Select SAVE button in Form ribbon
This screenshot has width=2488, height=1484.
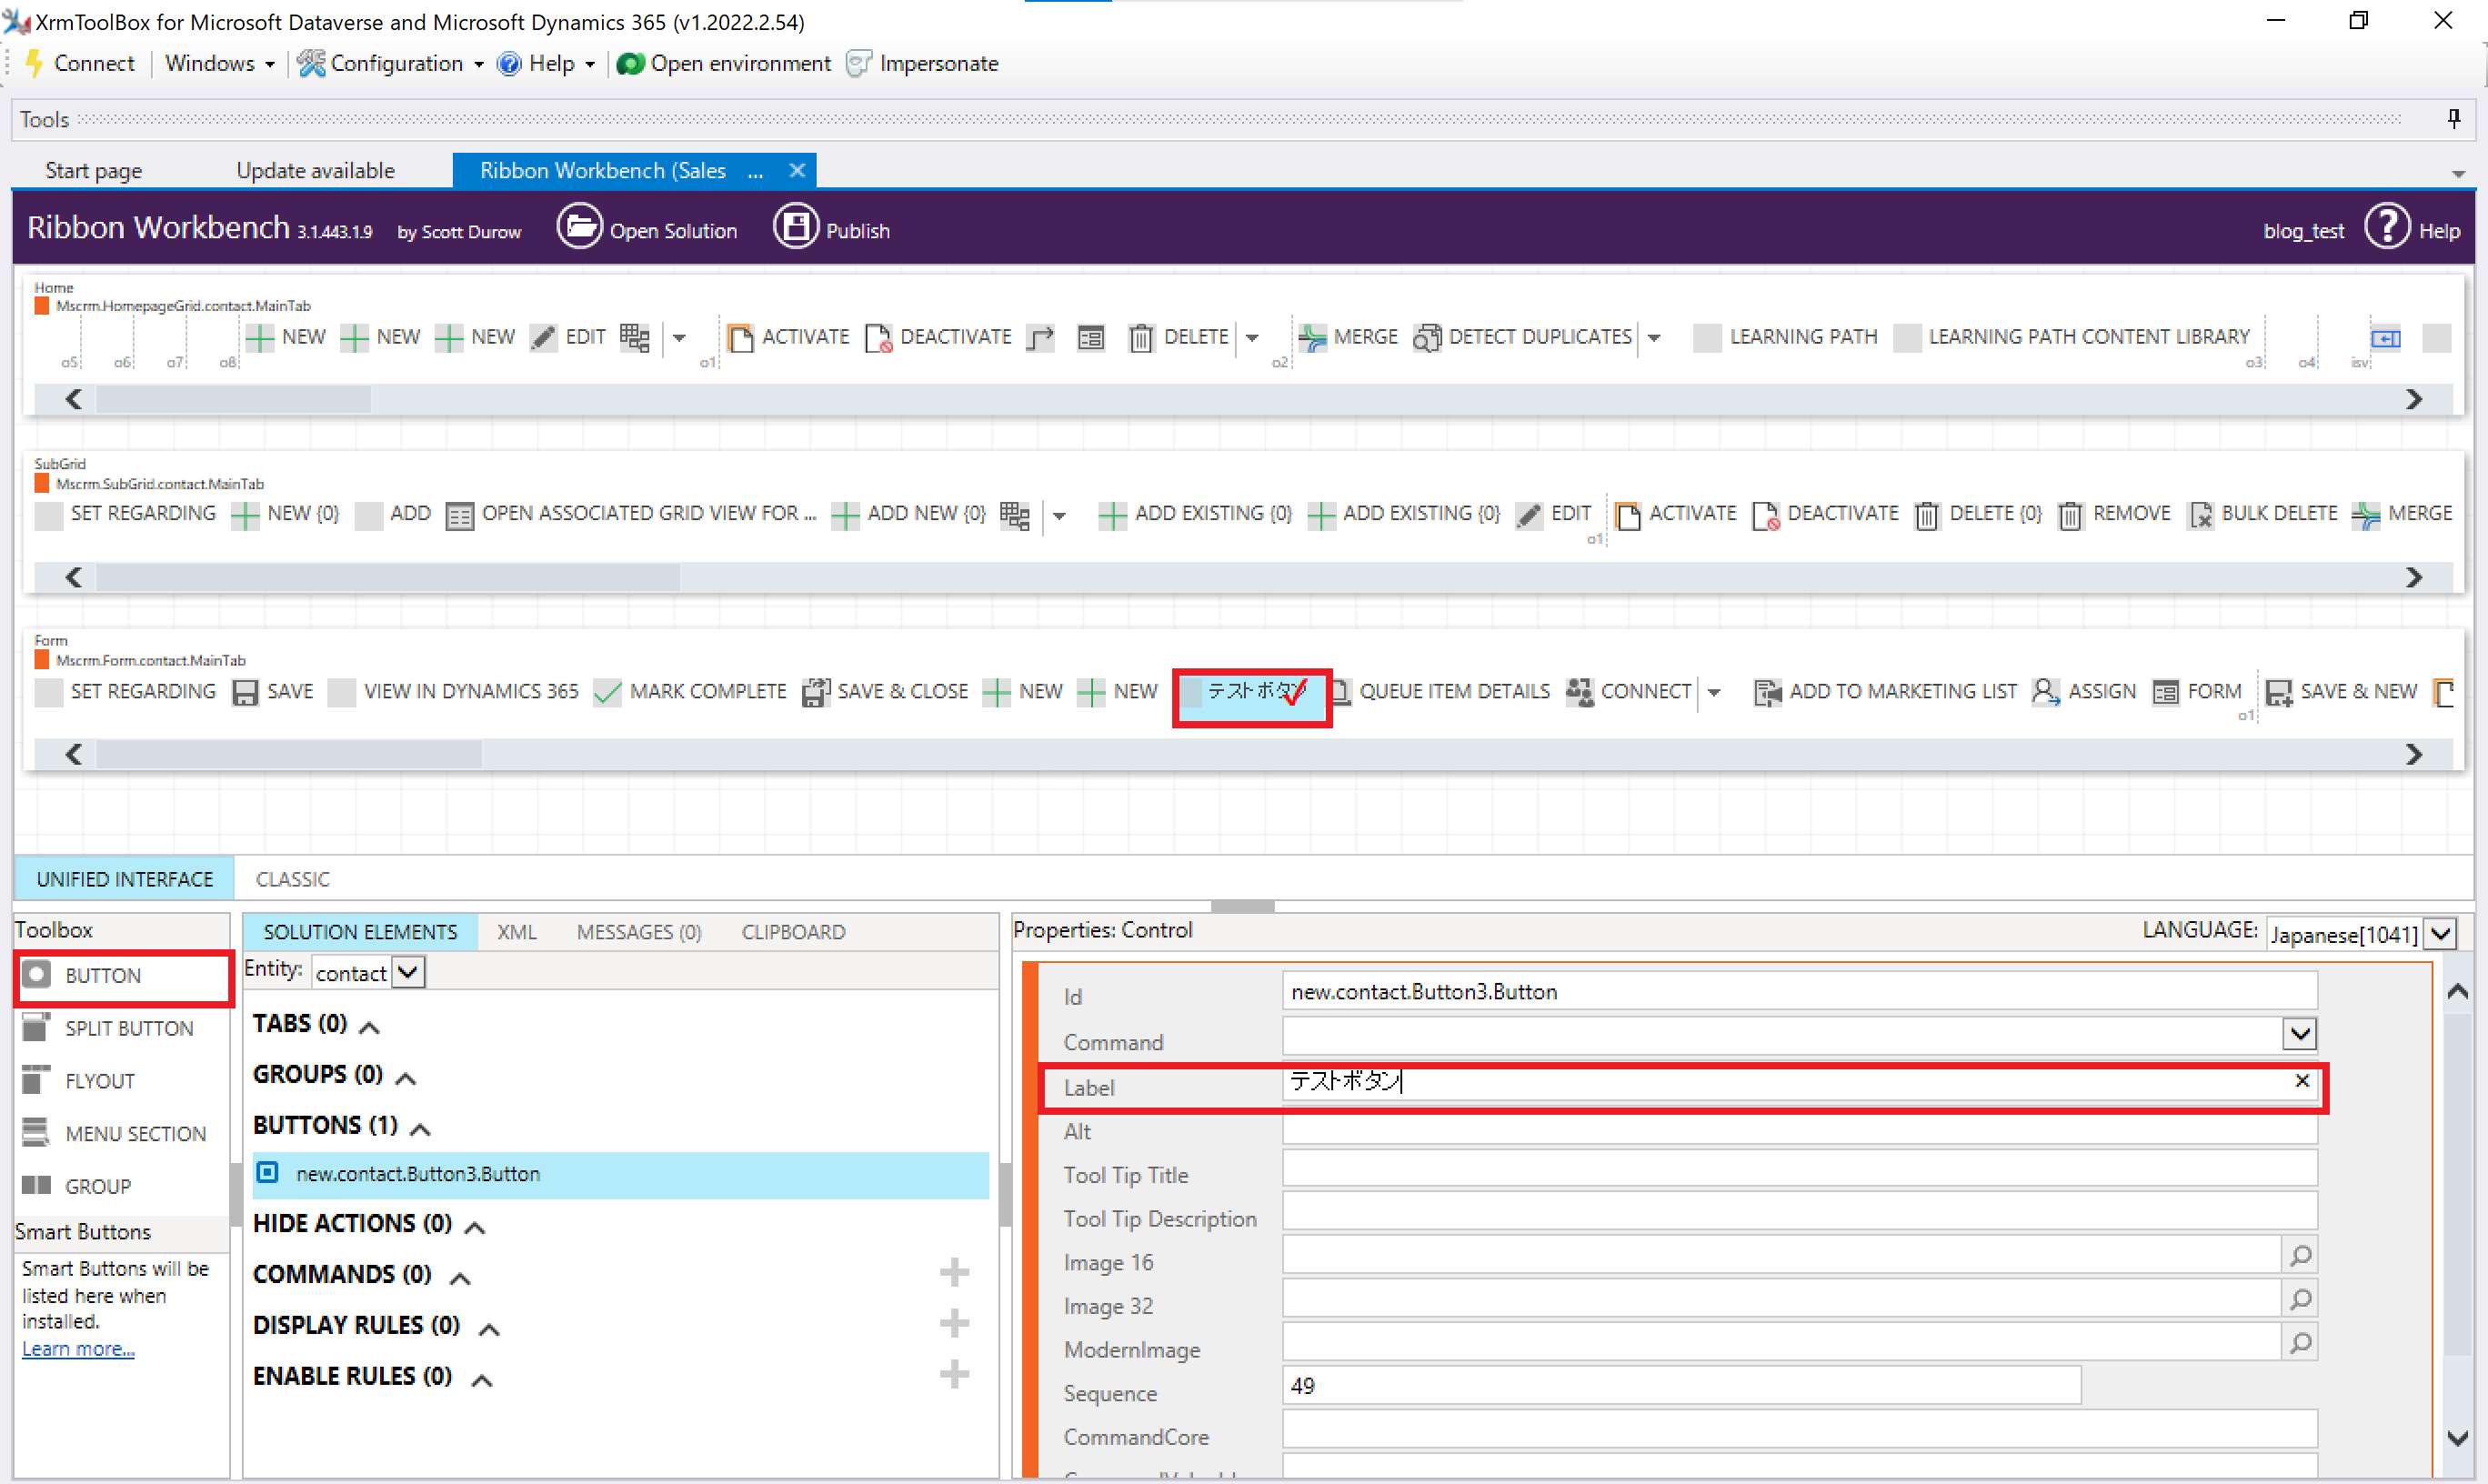[273, 692]
